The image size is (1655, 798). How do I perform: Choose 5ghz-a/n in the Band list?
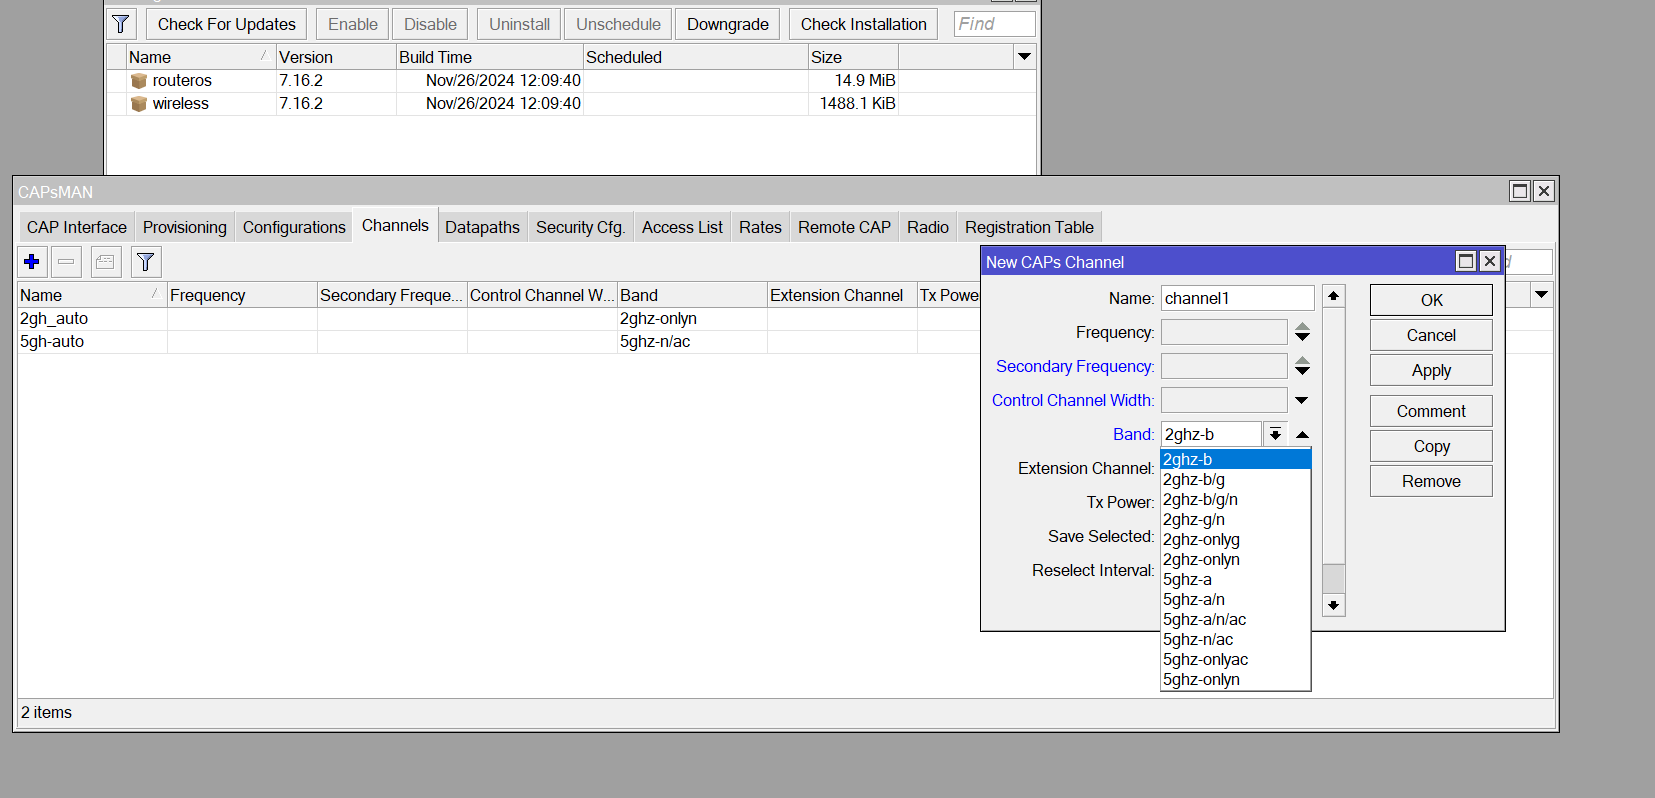(1235, 600)
